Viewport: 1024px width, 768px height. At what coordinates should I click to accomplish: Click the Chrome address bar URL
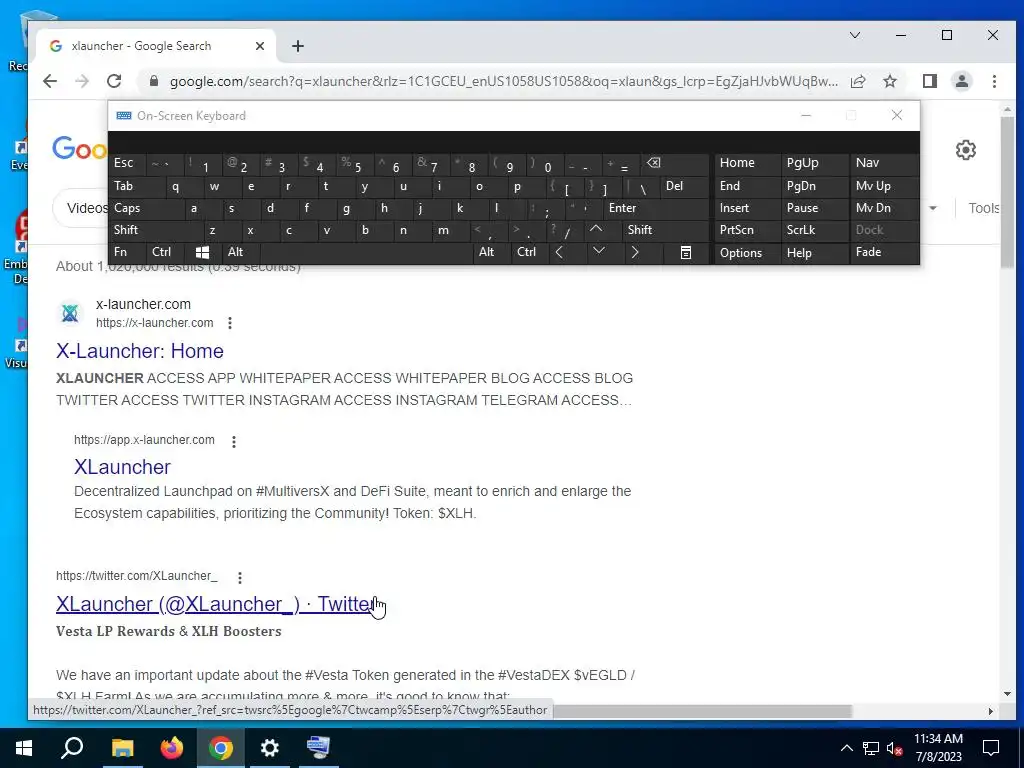[x=503, y=82]
